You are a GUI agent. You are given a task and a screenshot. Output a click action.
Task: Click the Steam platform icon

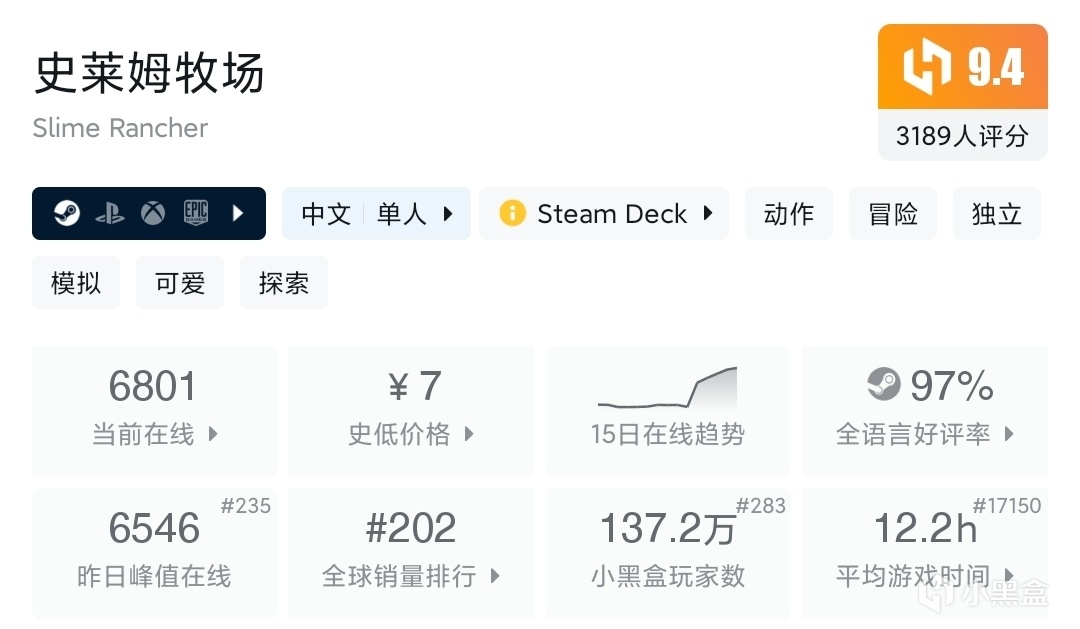click(x=68, y=213)
